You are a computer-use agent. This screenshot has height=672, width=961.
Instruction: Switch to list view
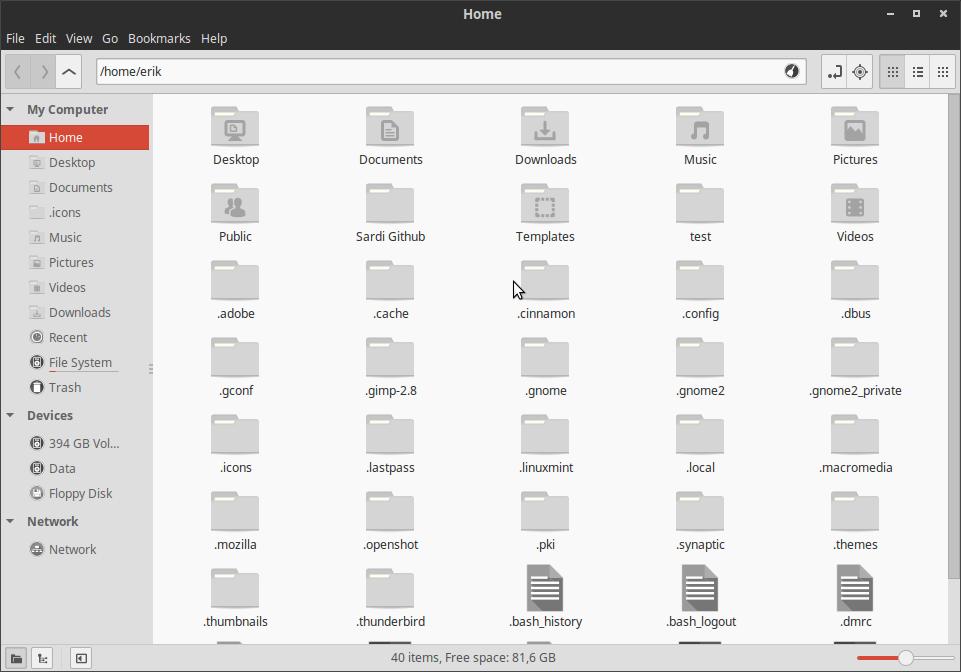pyautogui.click(x=917, y=72)
